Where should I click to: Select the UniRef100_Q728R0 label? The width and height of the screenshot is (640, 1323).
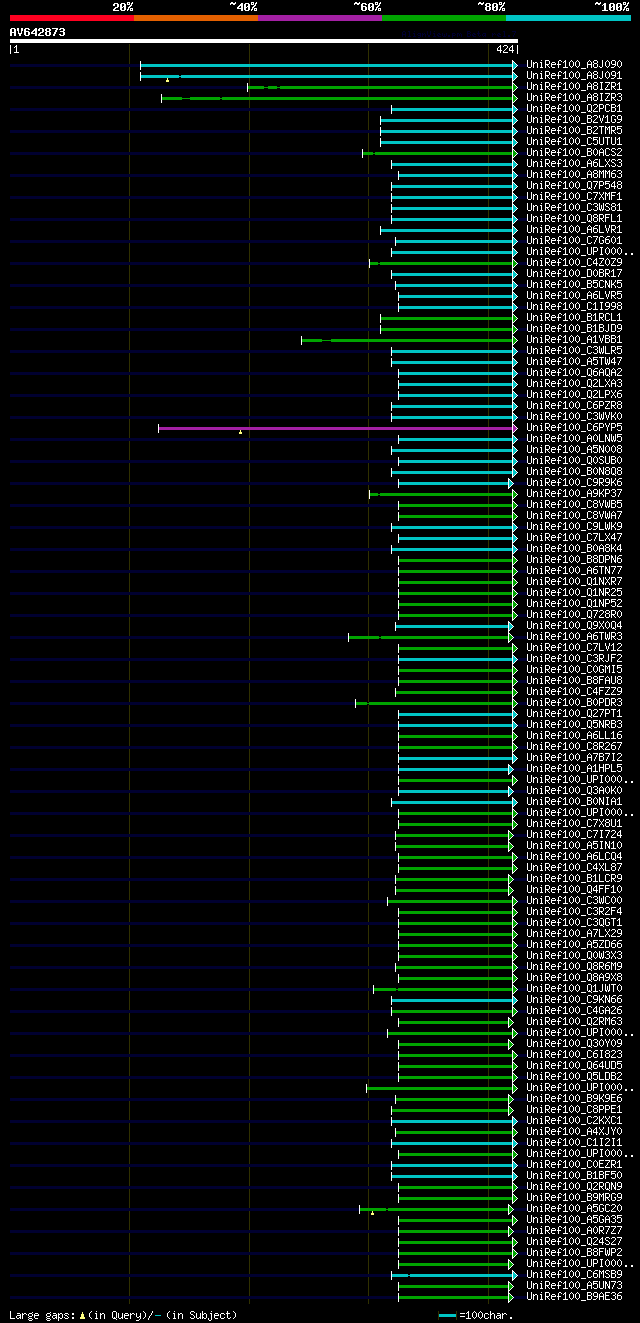574,615
